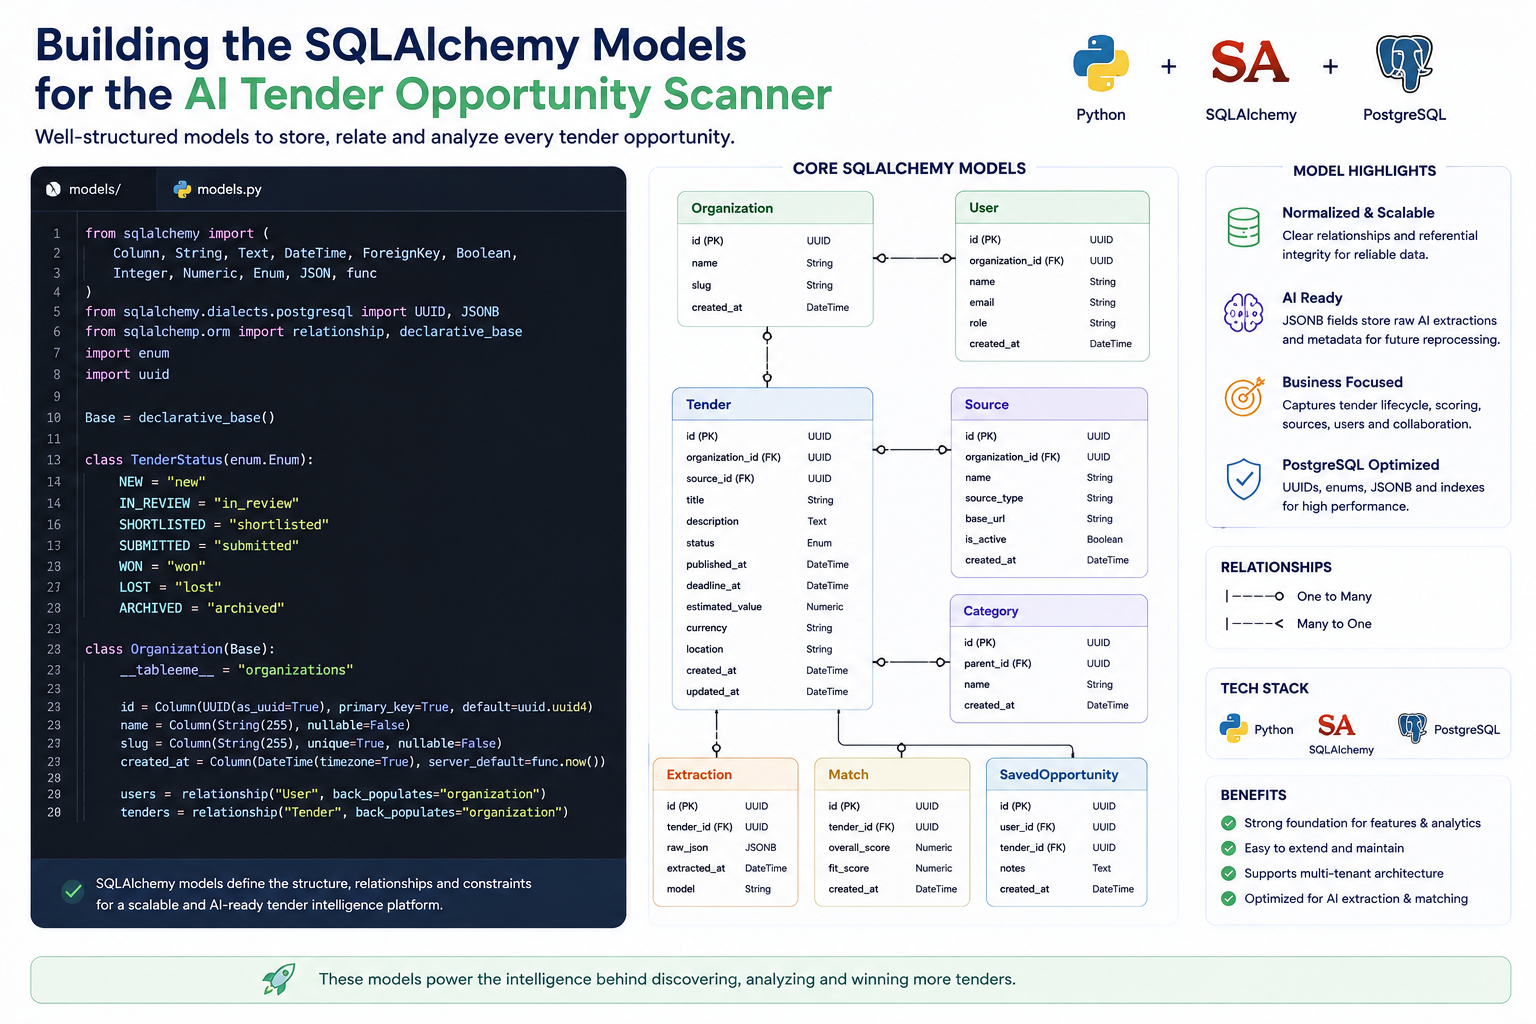Click check icon beside Easy to extend
1536x1024 pixels.
click(x=1228, y=848)
